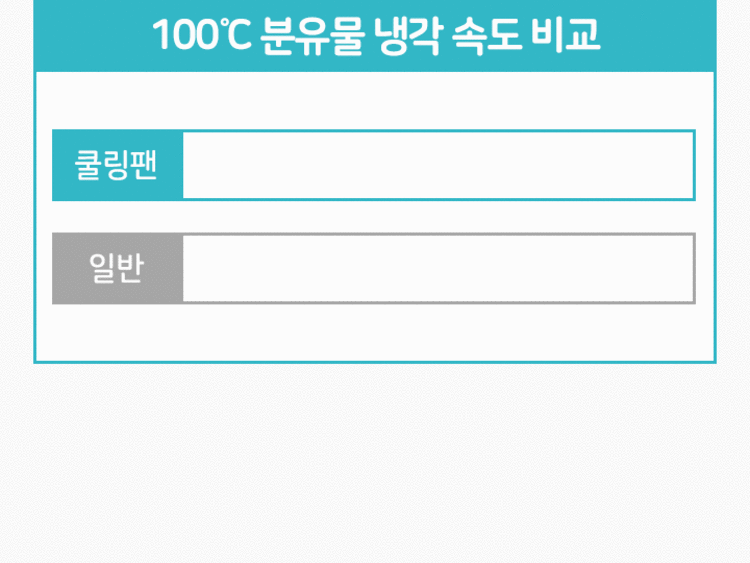Click the left start of 쿨링팬 bar
The image size is (750, 563).
point(191,165)
